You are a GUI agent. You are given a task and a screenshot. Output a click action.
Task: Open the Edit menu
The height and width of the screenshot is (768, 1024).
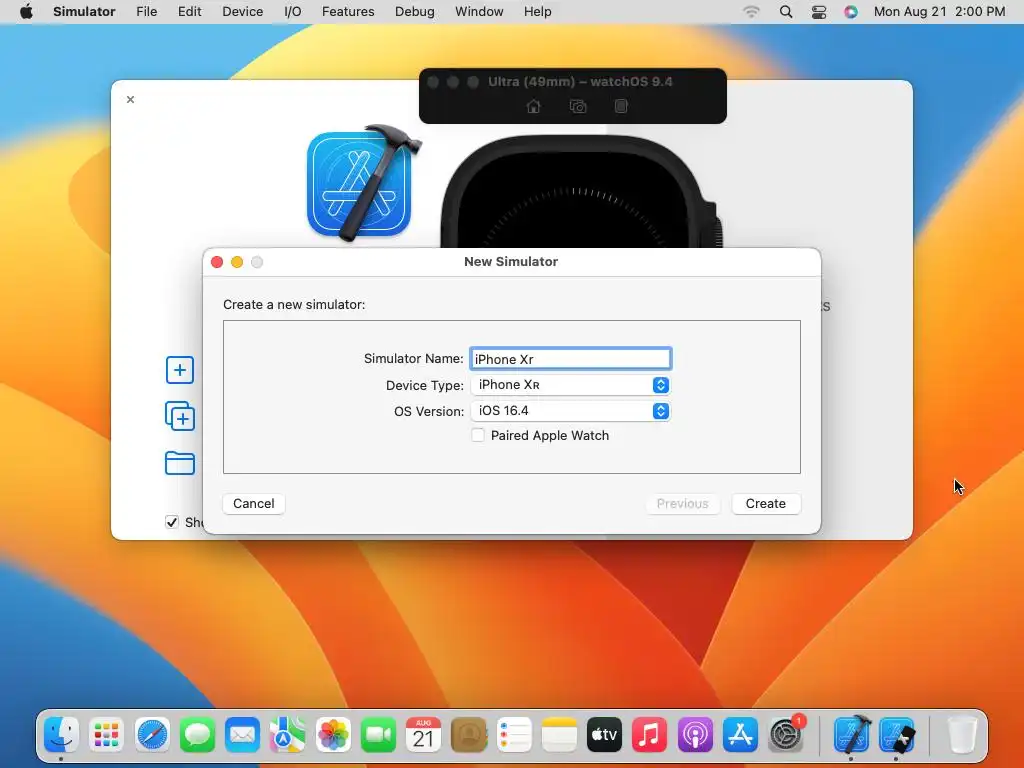[x=189, y=12]
